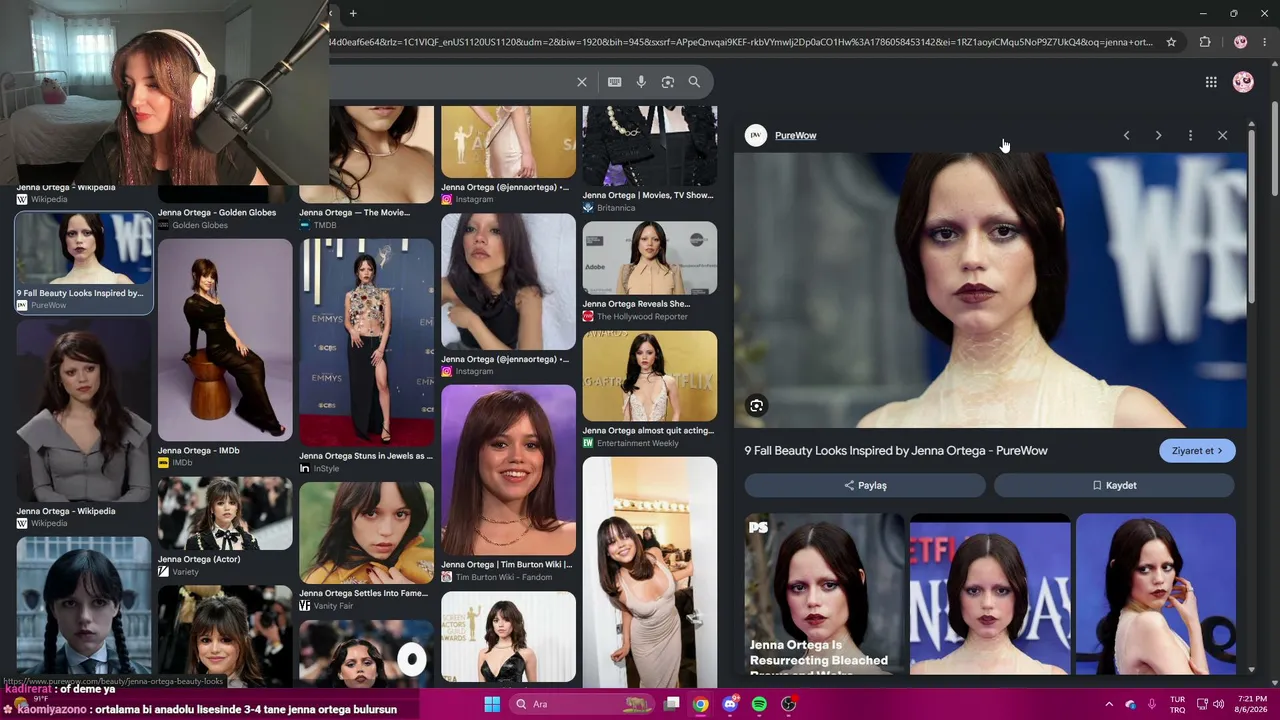
Task: Open the Chrome three-dot menu
Action: coord(1264,42)
